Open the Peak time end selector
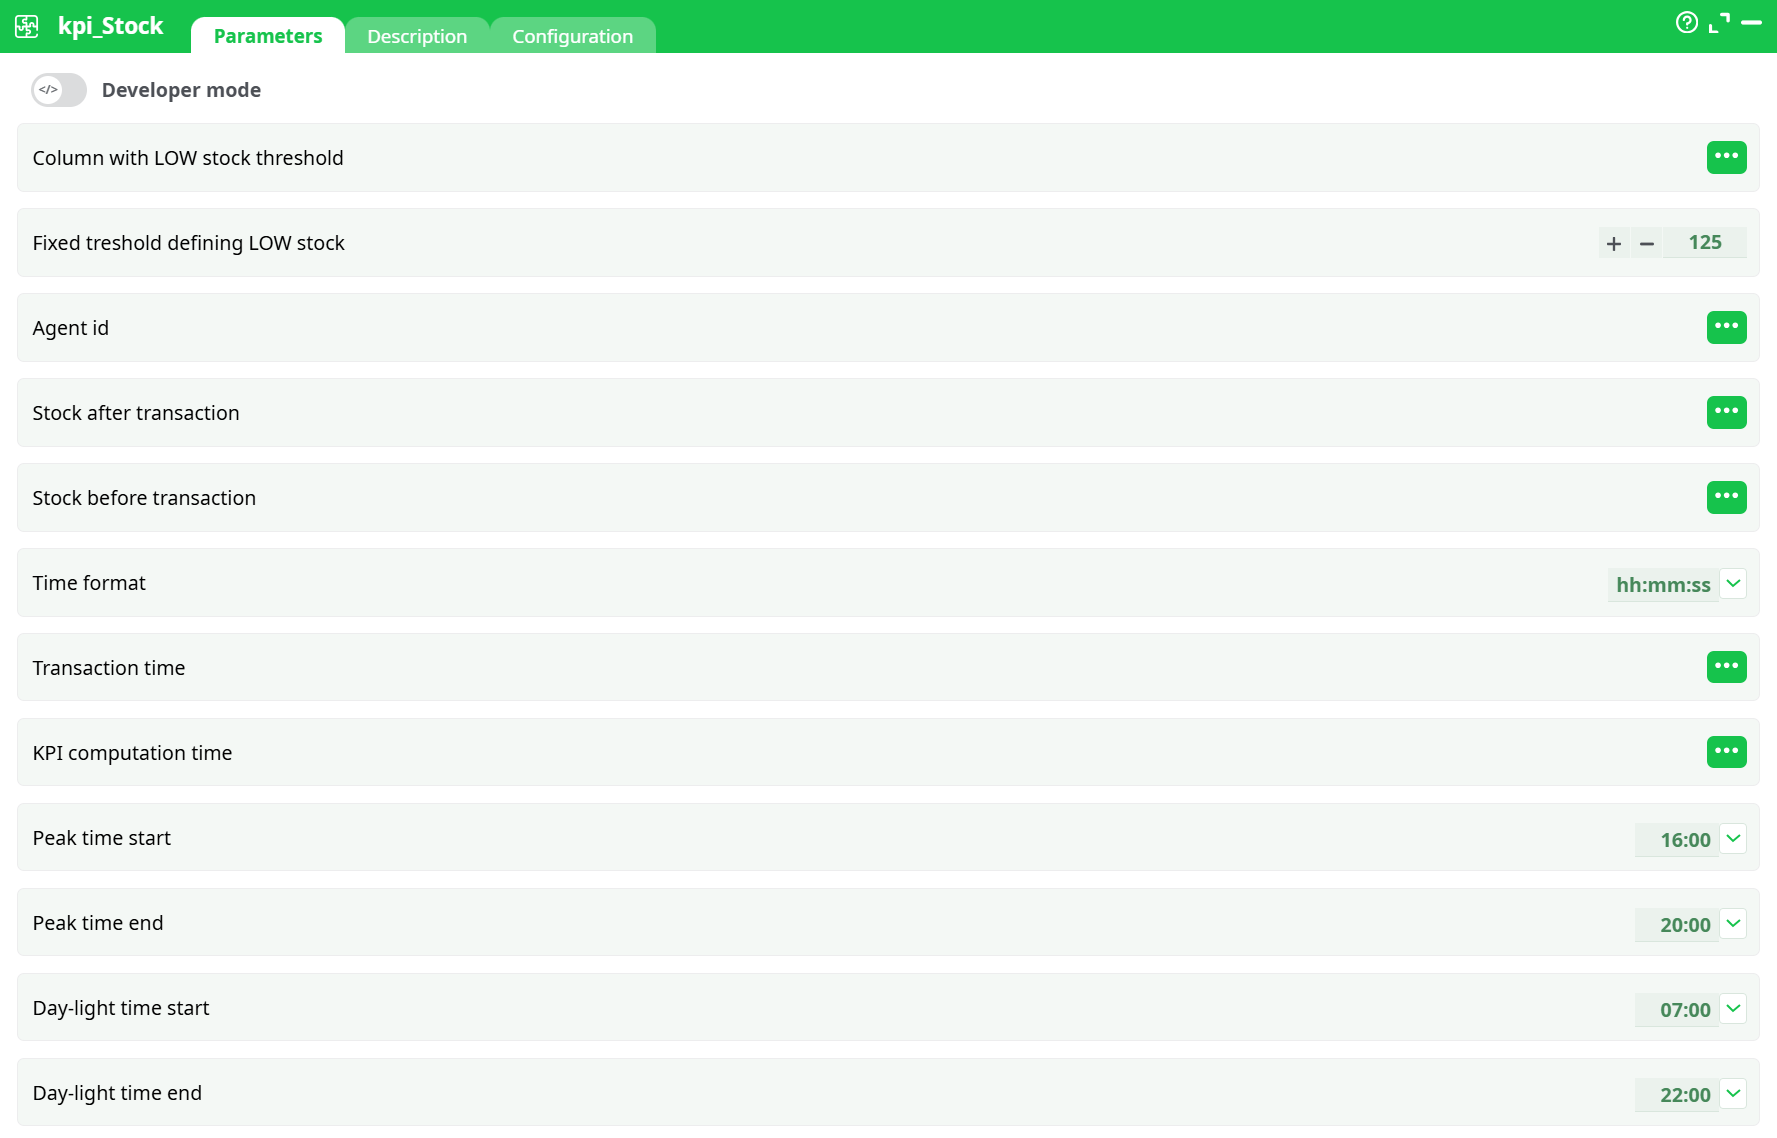The height and width of the screenshot is (1138, 1777). coord(1734,923)
